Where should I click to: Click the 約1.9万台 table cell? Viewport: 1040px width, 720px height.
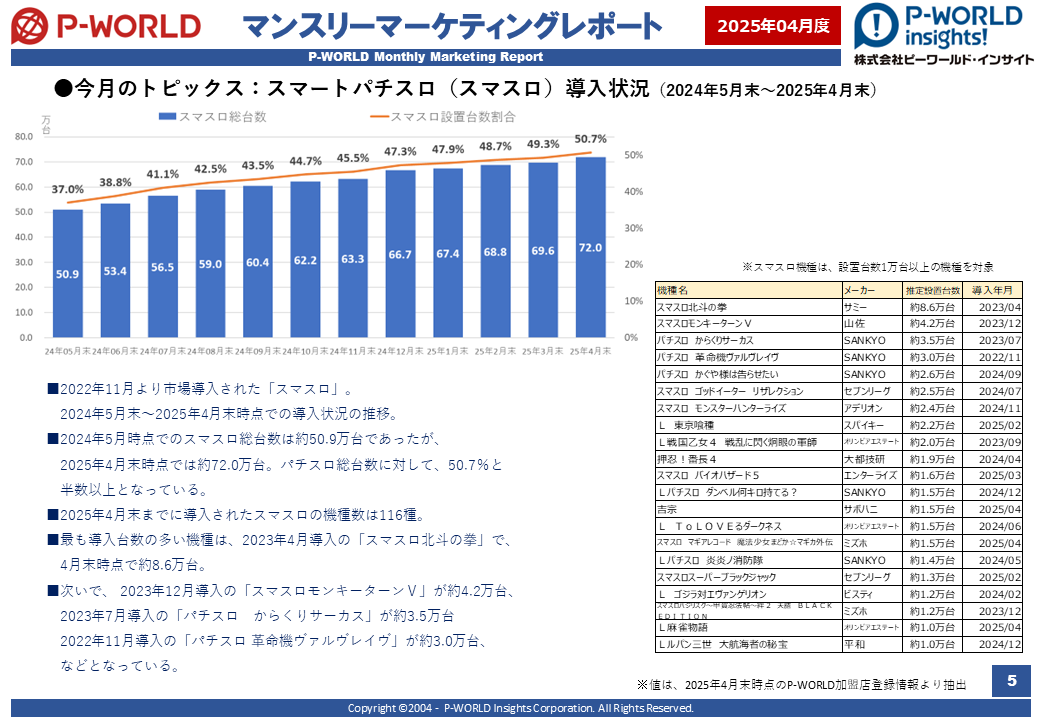pyautogui.click(x=933, y=459)
